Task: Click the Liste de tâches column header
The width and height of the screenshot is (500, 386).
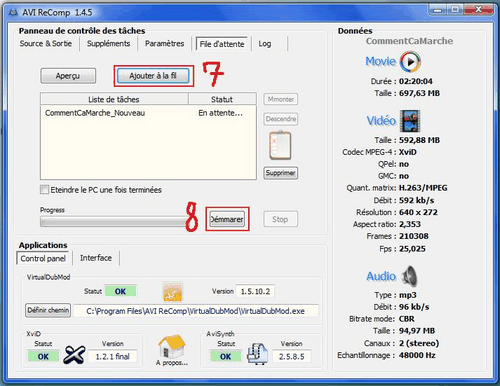Action: pyautogui.click(x=114, y=99)
